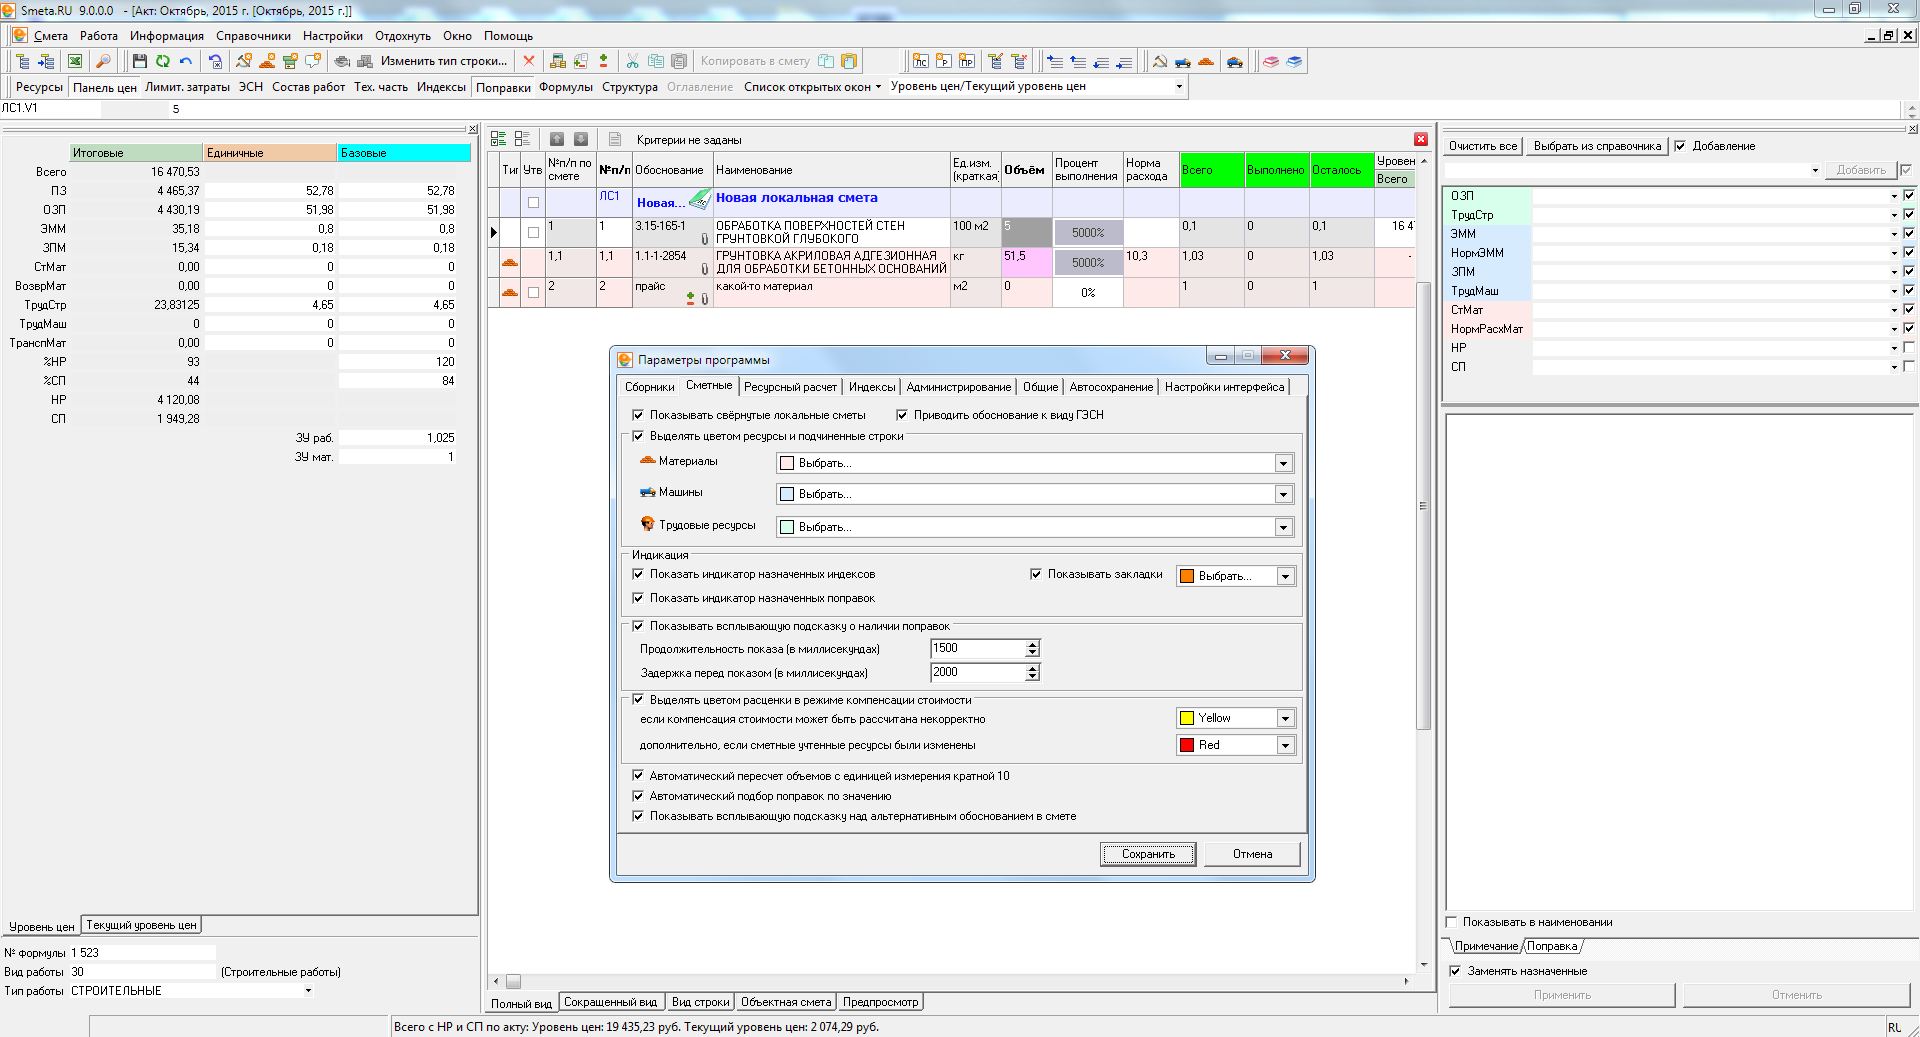Click the red X delete row icon
Viewport: 1920px width, 1037px height.
[529, 61]
